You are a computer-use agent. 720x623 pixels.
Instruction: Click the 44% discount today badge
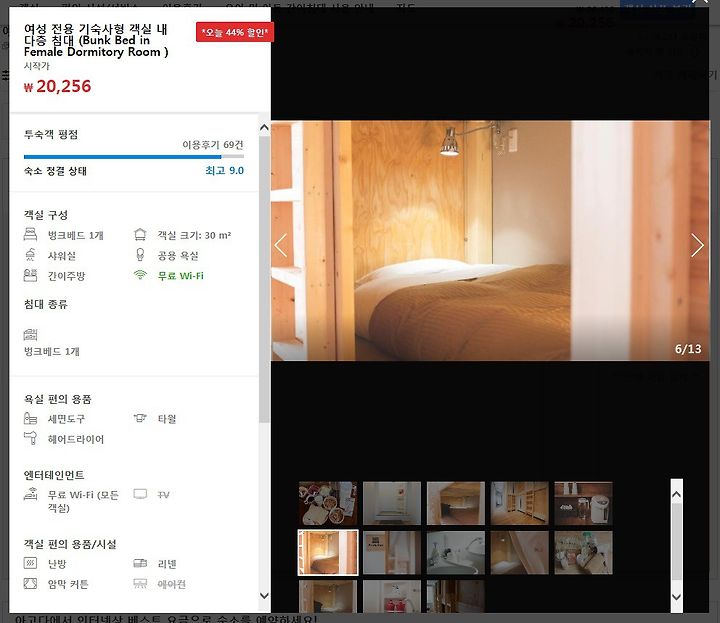click(x=235, y=32)
